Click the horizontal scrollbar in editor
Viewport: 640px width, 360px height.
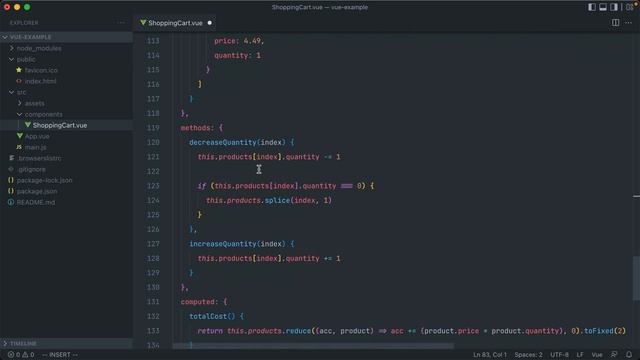point(313,346)
